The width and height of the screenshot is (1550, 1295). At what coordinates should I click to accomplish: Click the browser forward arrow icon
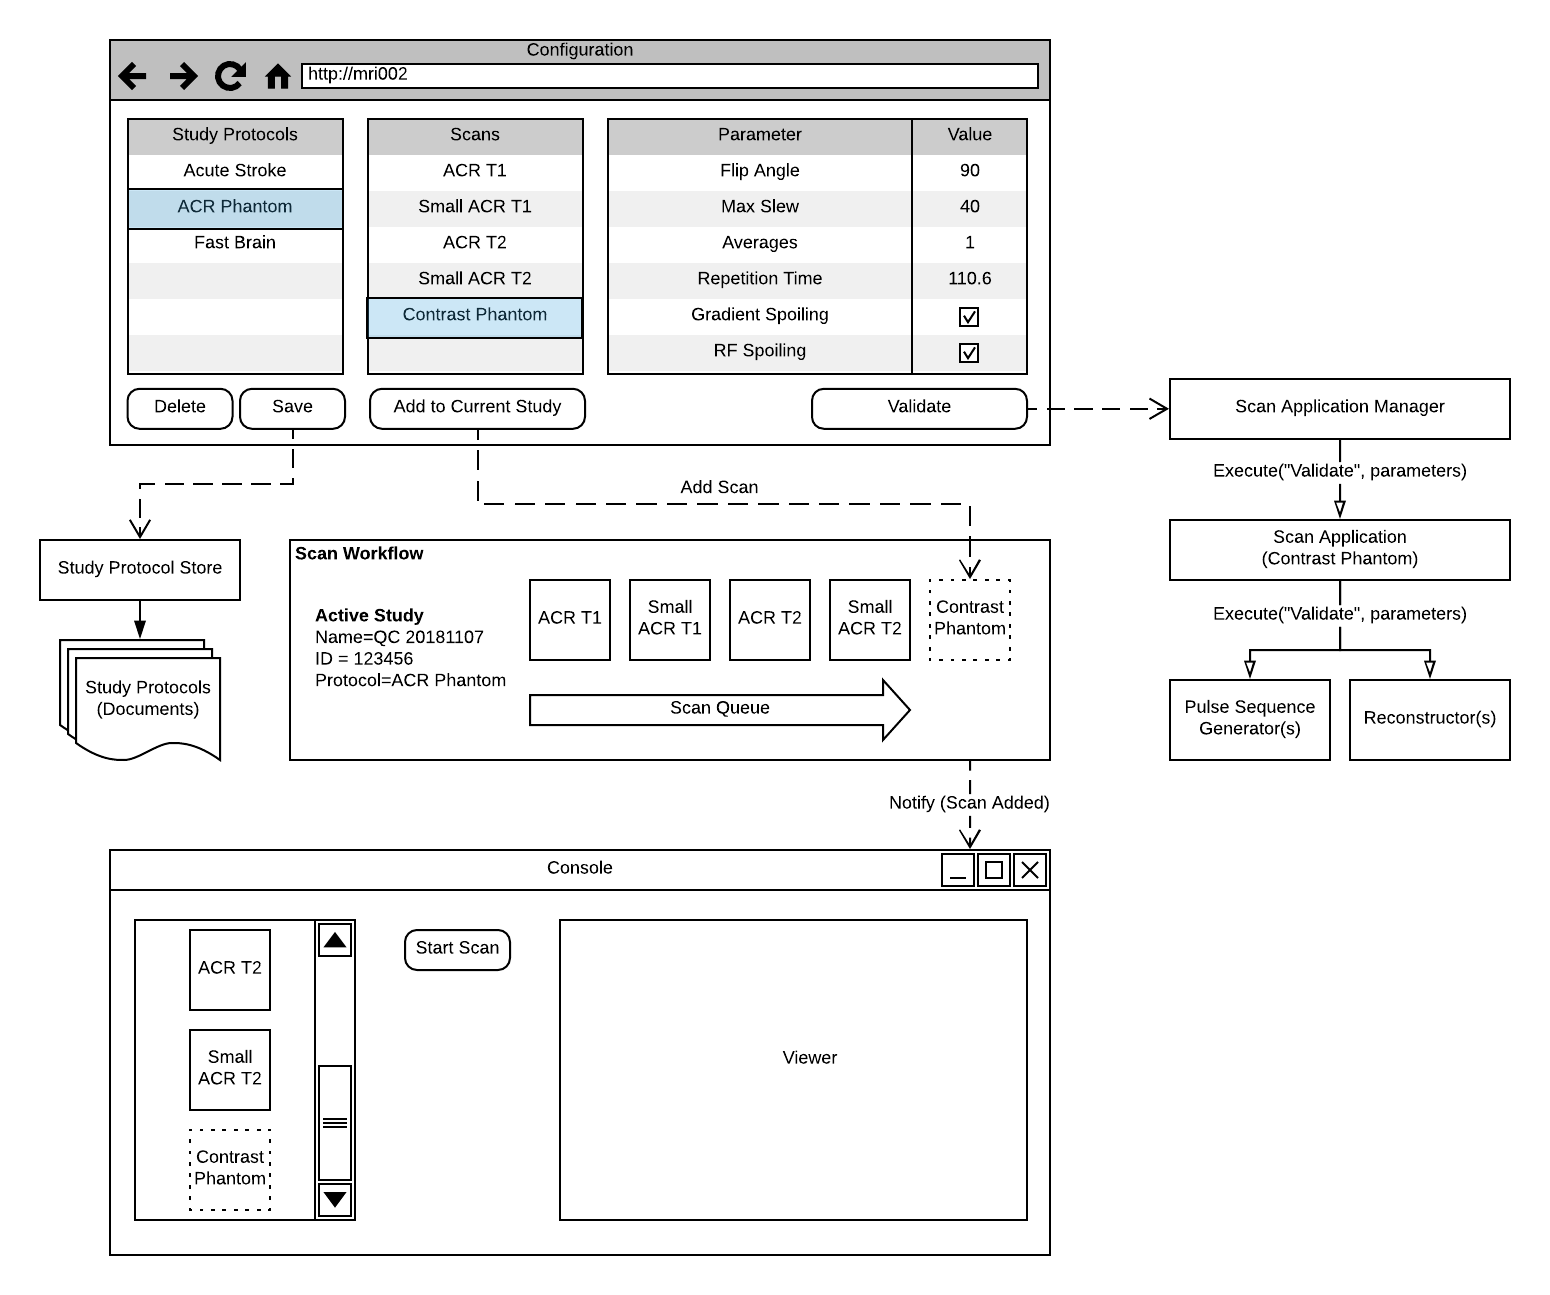(x=183, y=76)
